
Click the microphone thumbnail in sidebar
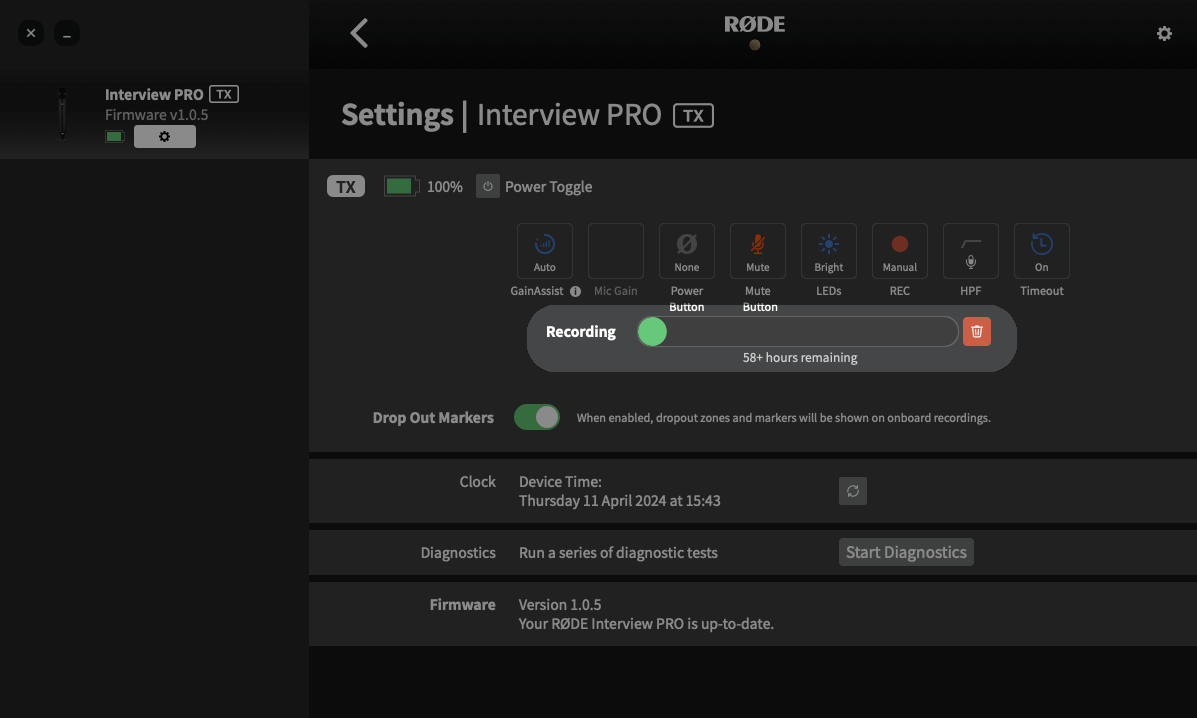coord(63,114)
